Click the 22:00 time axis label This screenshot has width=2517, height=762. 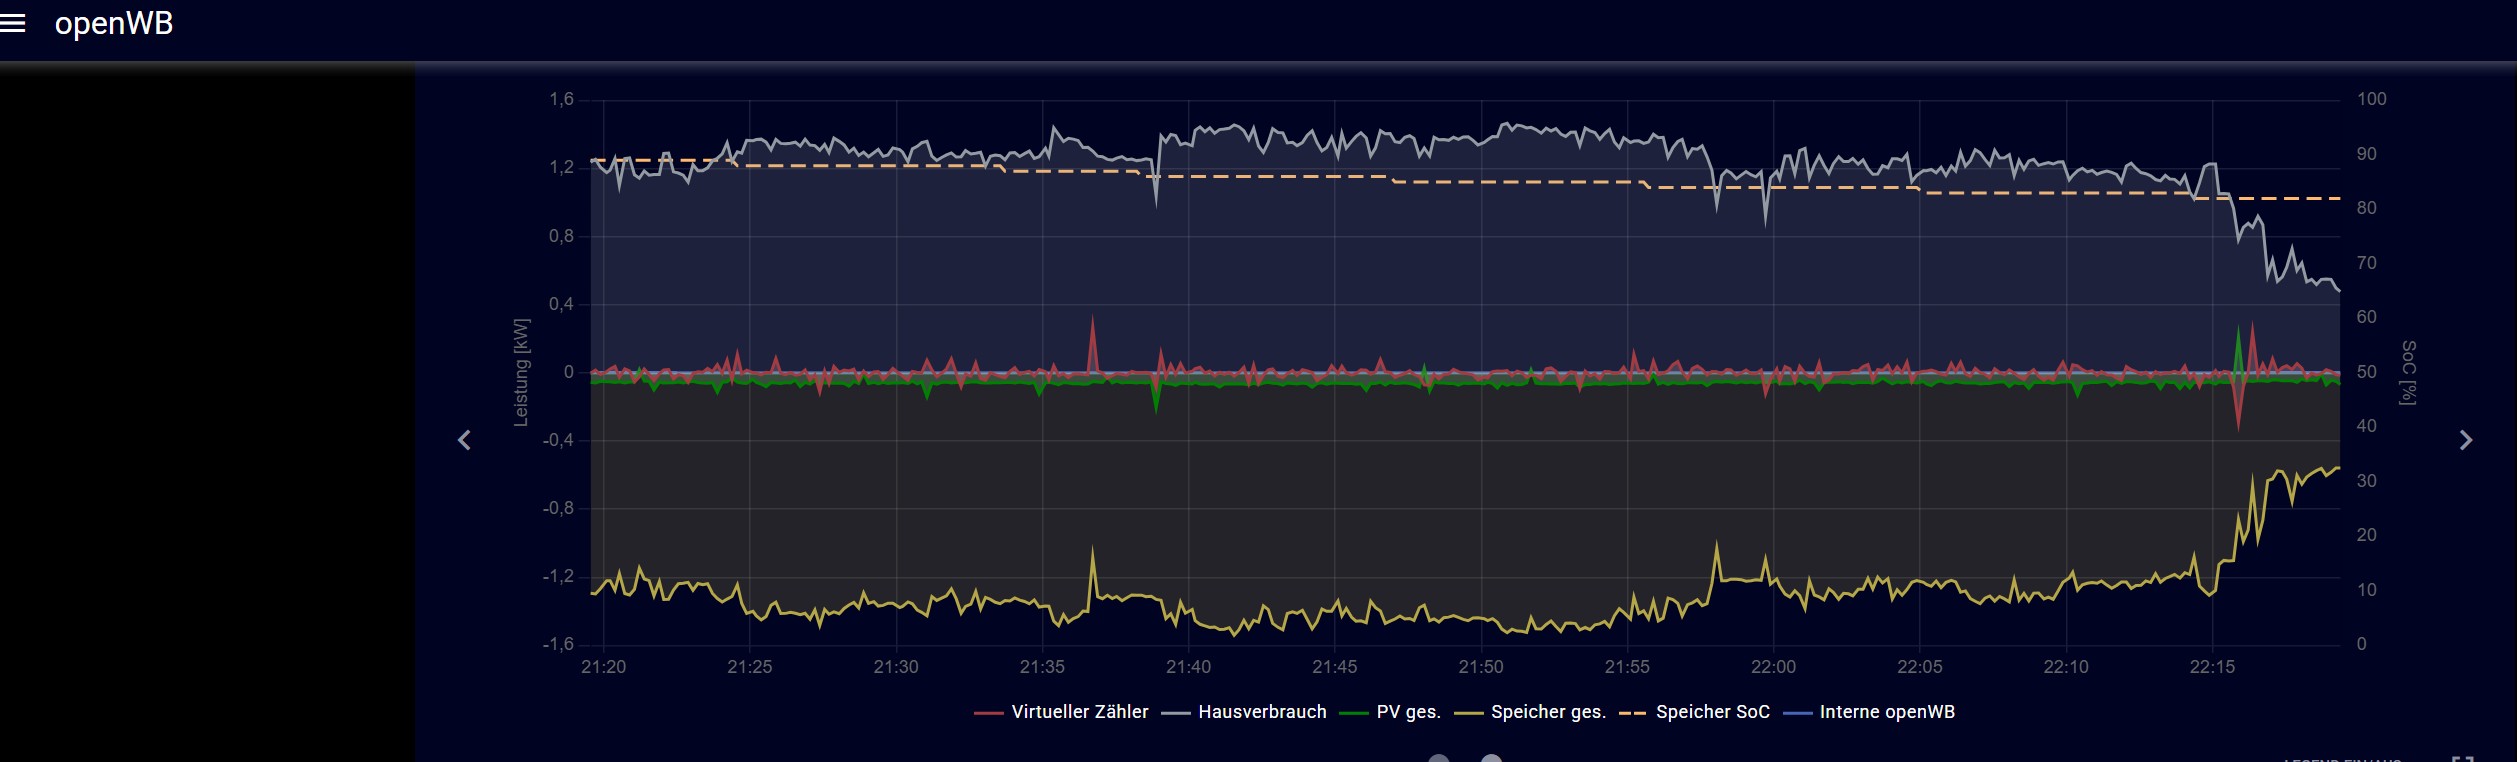pyautogui.click(x=1773, y=667)
